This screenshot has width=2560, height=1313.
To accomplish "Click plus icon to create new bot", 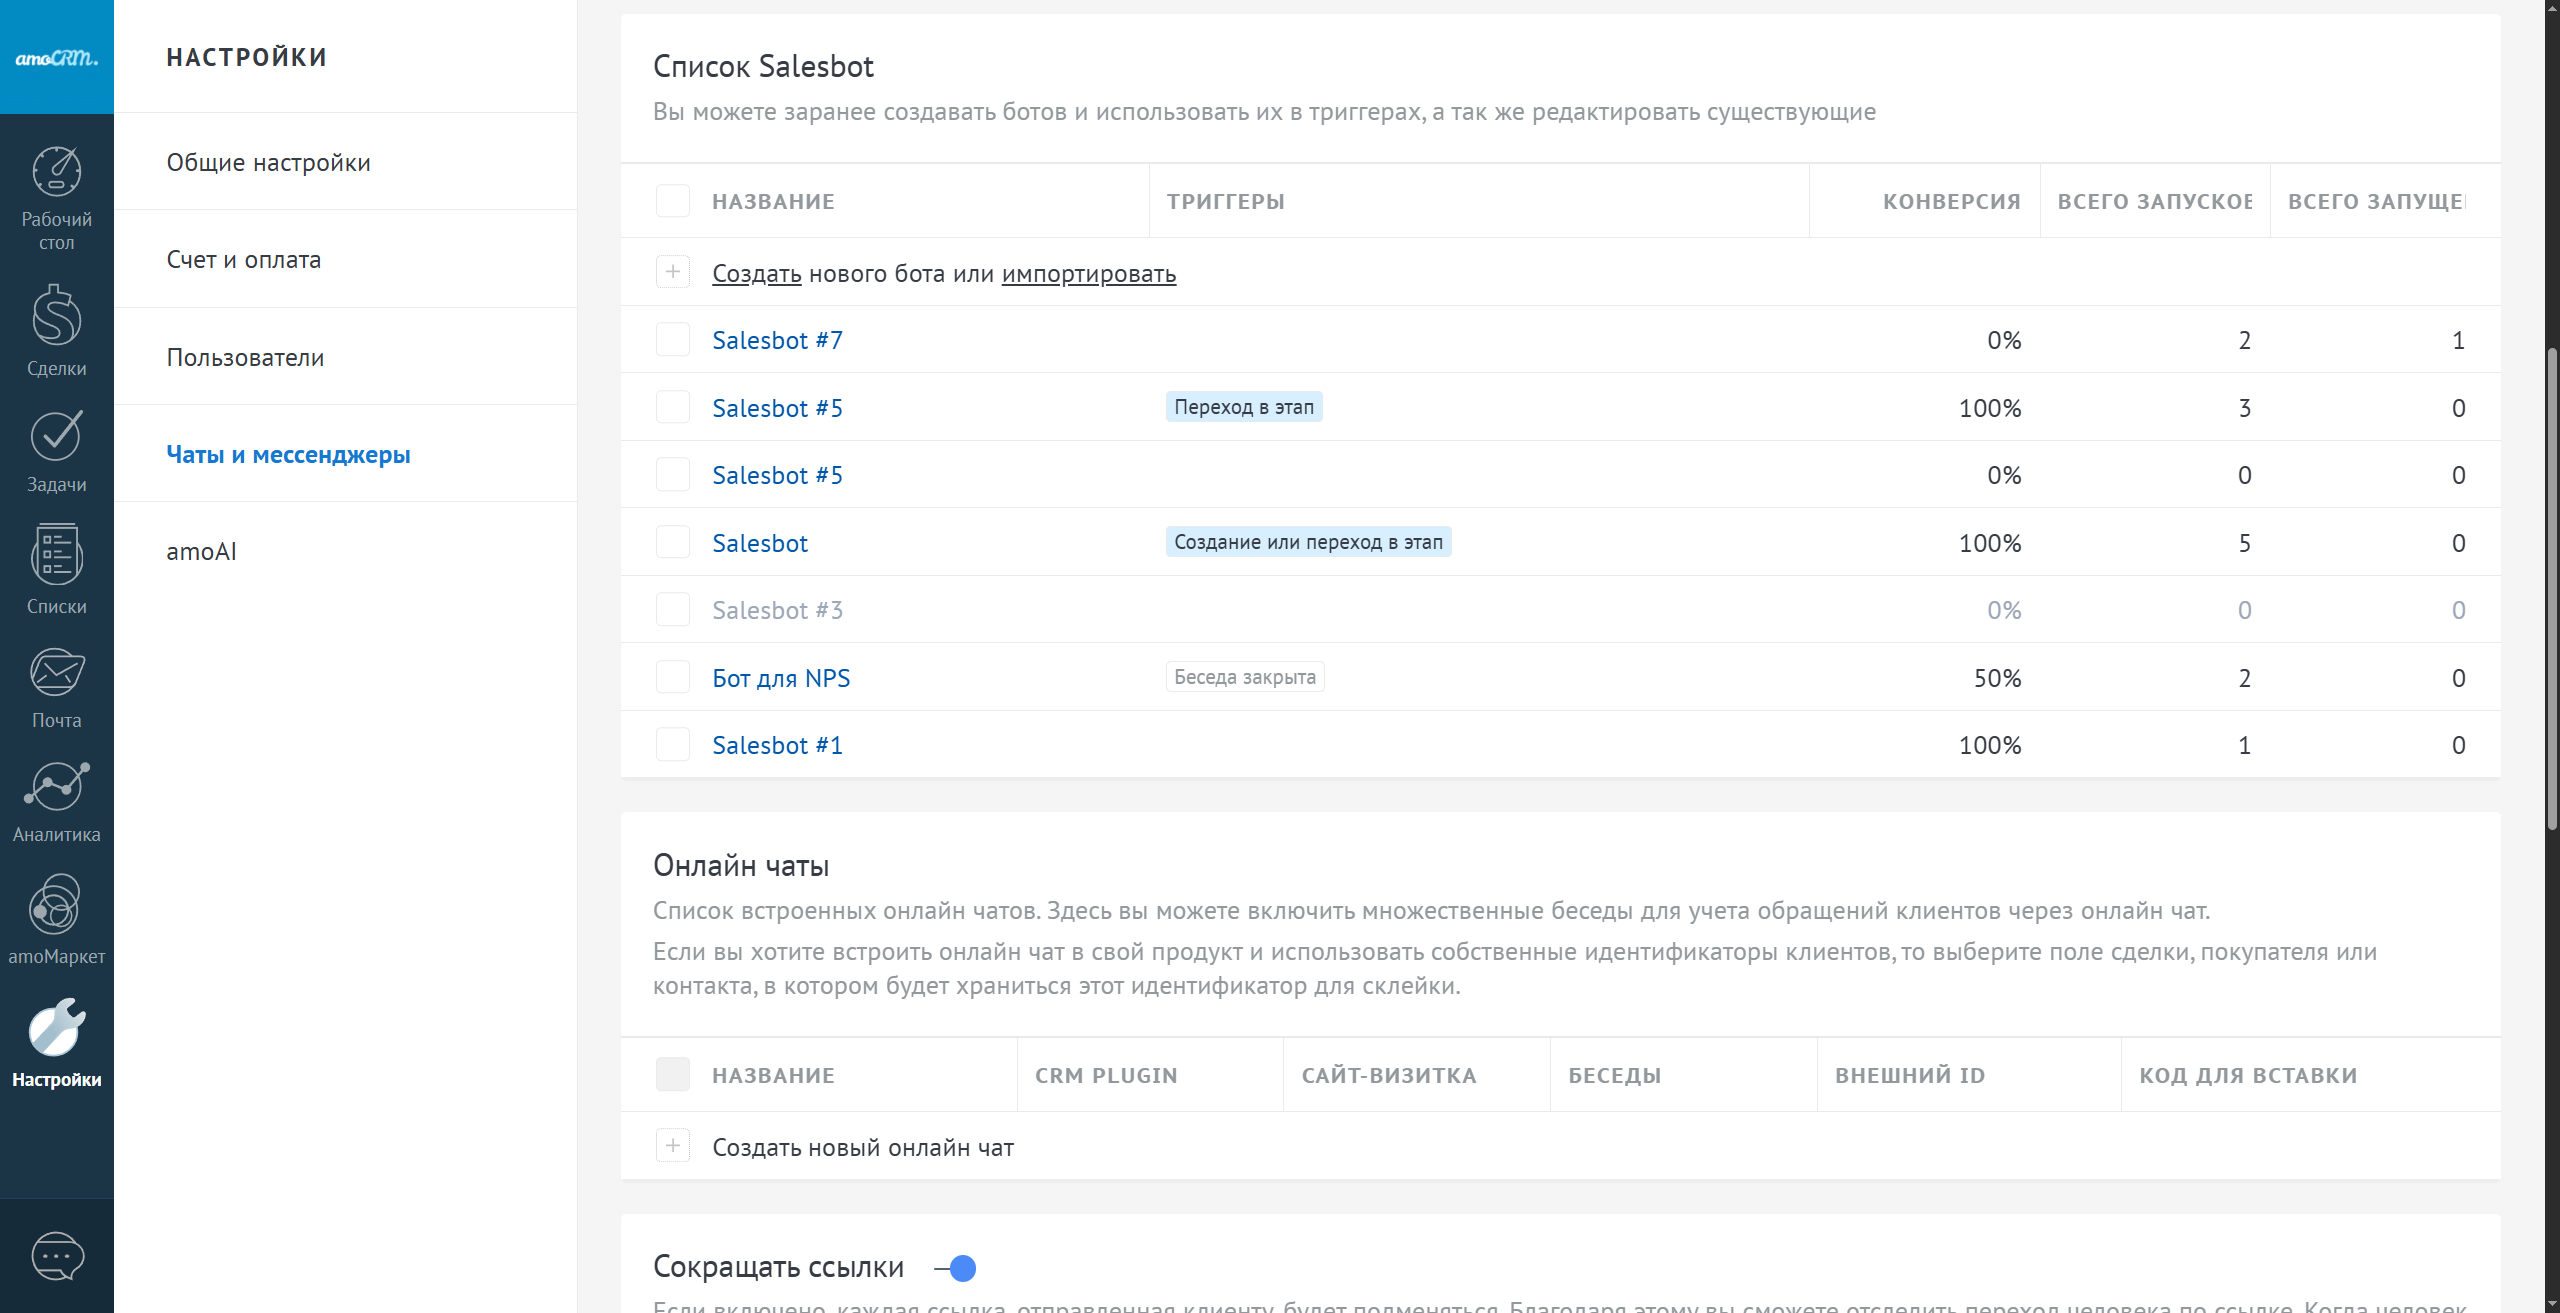I will pyautogui.click(x=673, y=272).
